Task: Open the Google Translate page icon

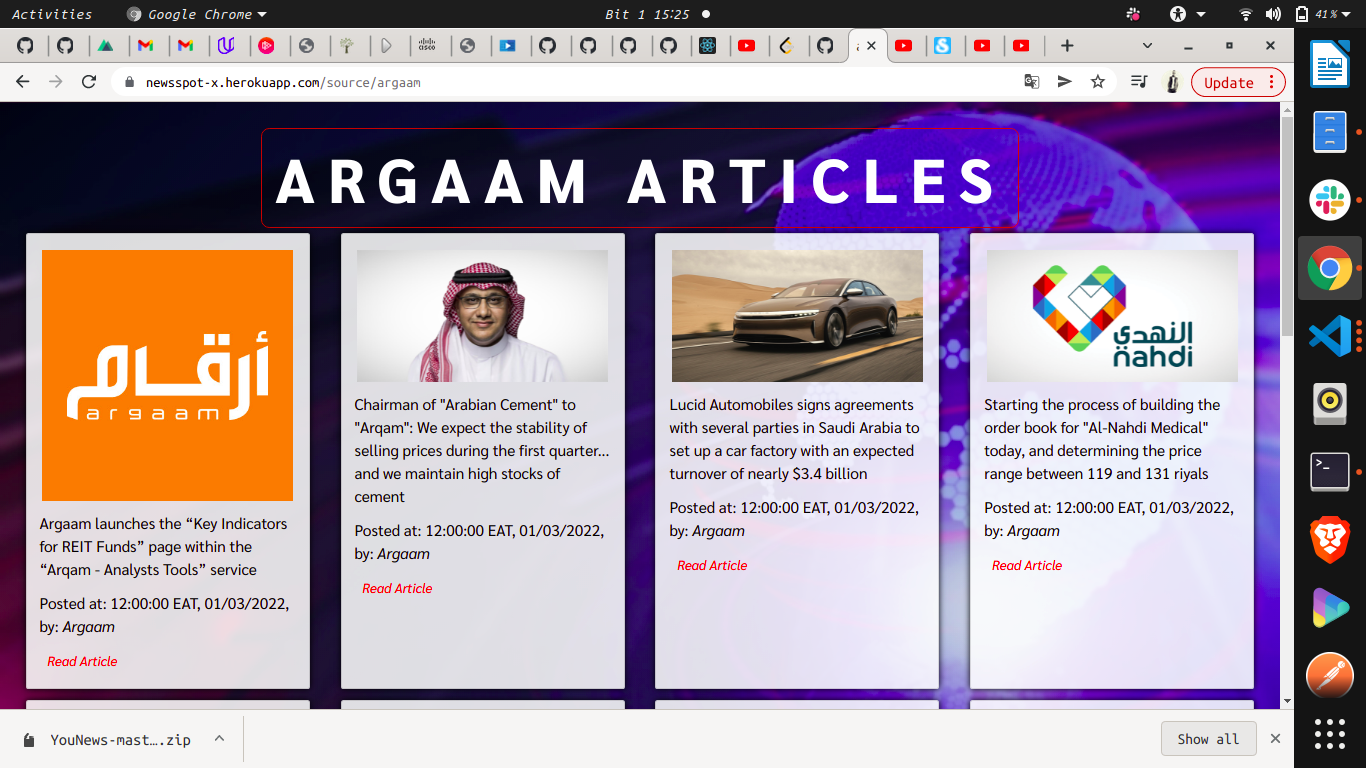Action: coord(1032,82)
